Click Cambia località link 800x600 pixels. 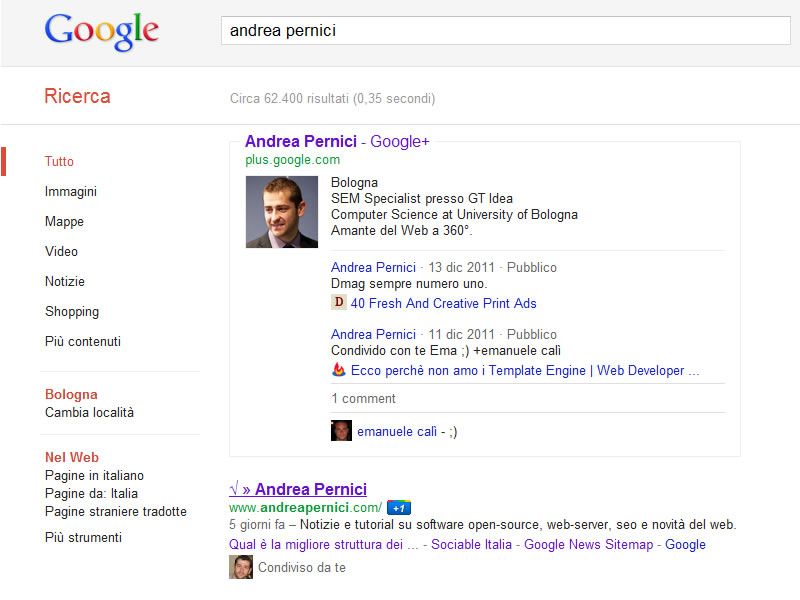(89, 412)
